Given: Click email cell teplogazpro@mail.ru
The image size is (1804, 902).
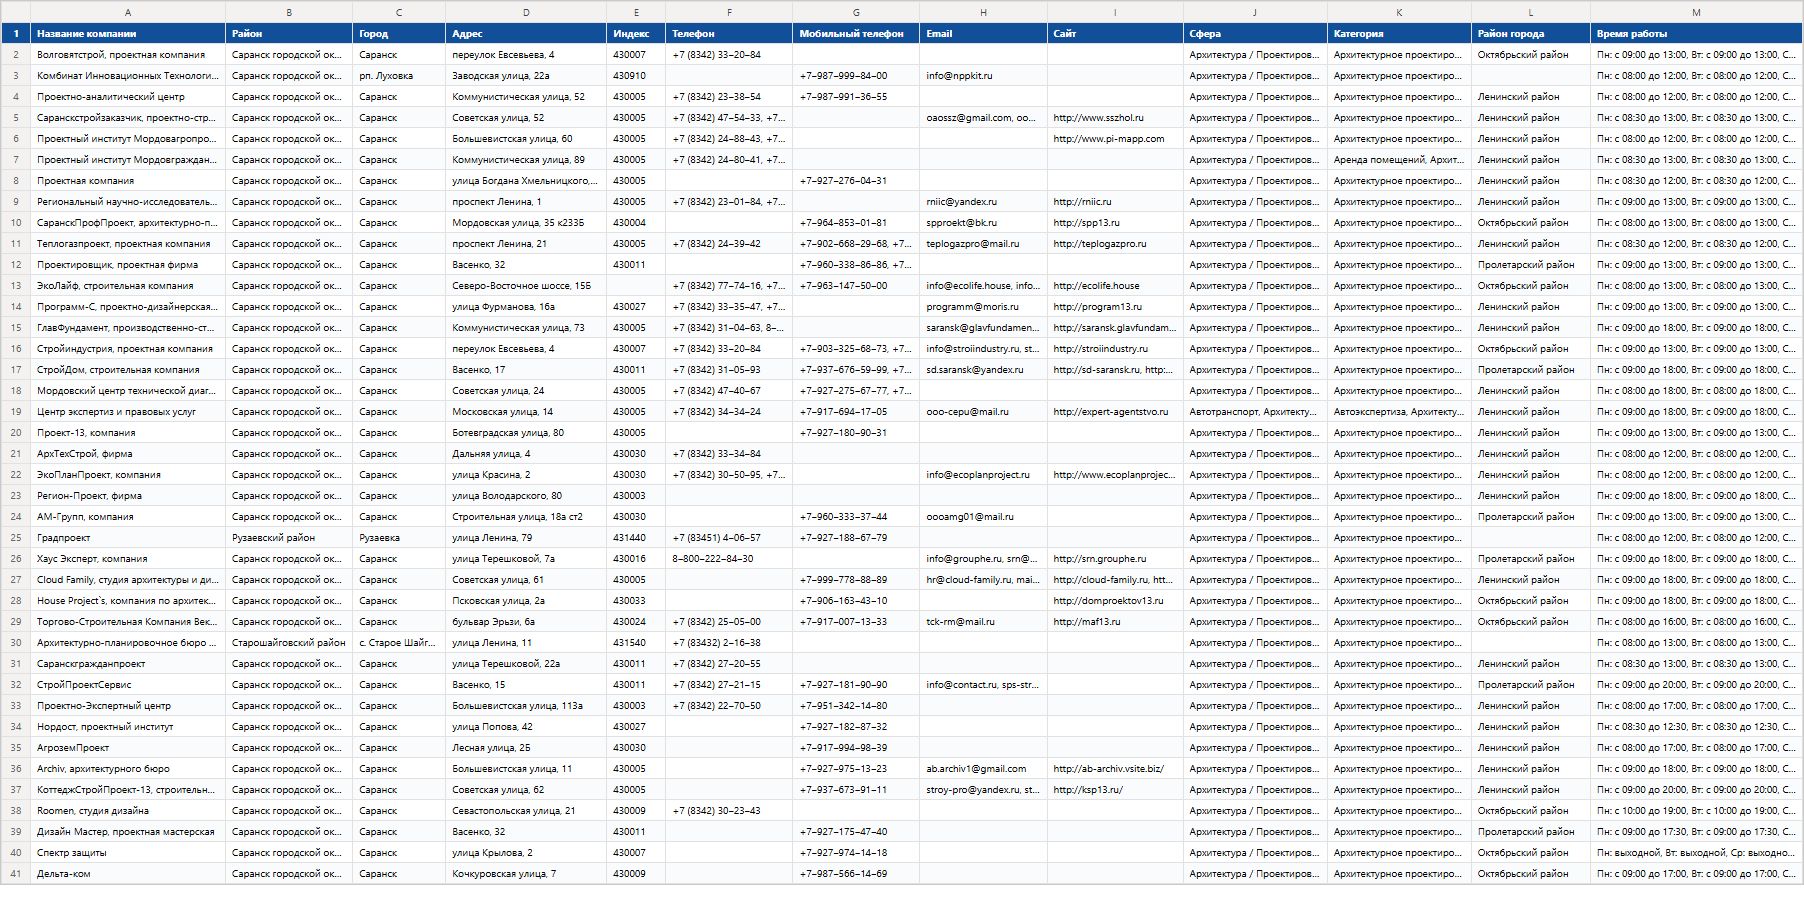Looking at the screenshot, I should click(983, 244).
